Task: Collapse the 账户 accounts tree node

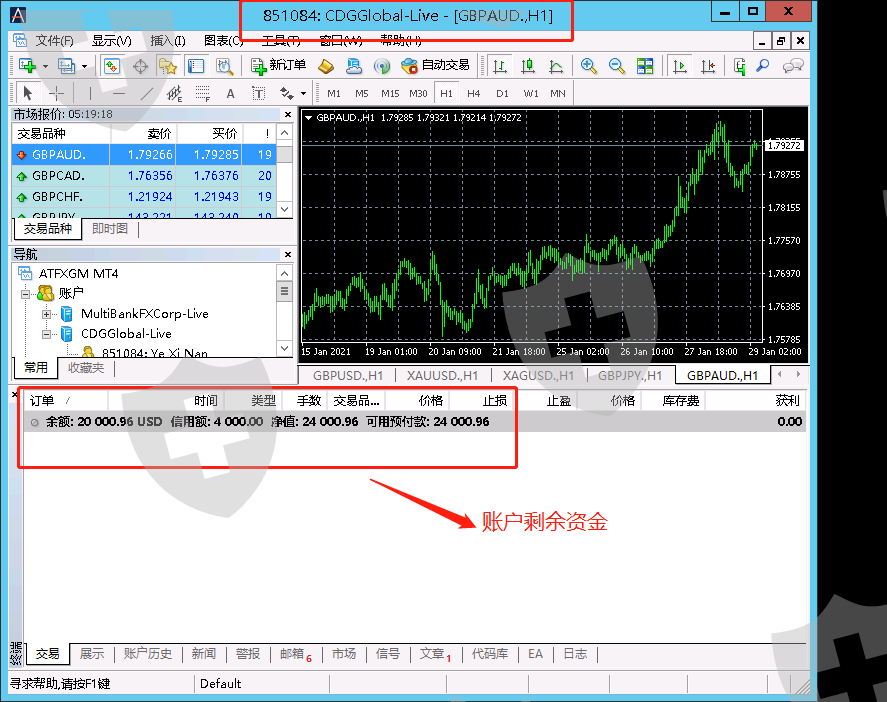Action: pyautogui.click(x=25, y=294)
